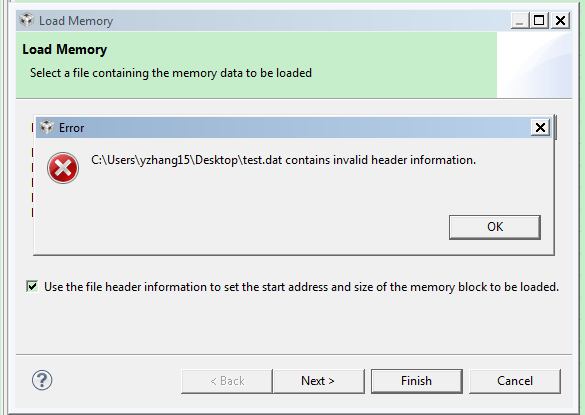Minimize the Load Memory window
Image resolution: width=585 pixels, height=415 pixels.
click(520, 21)
